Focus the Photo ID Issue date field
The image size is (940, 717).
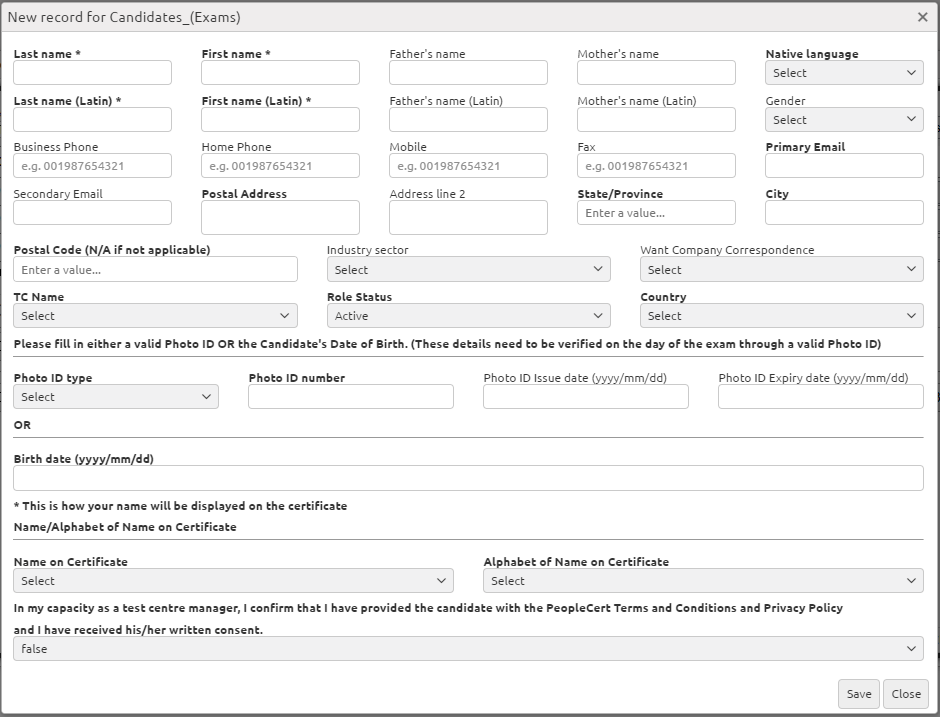586,396
